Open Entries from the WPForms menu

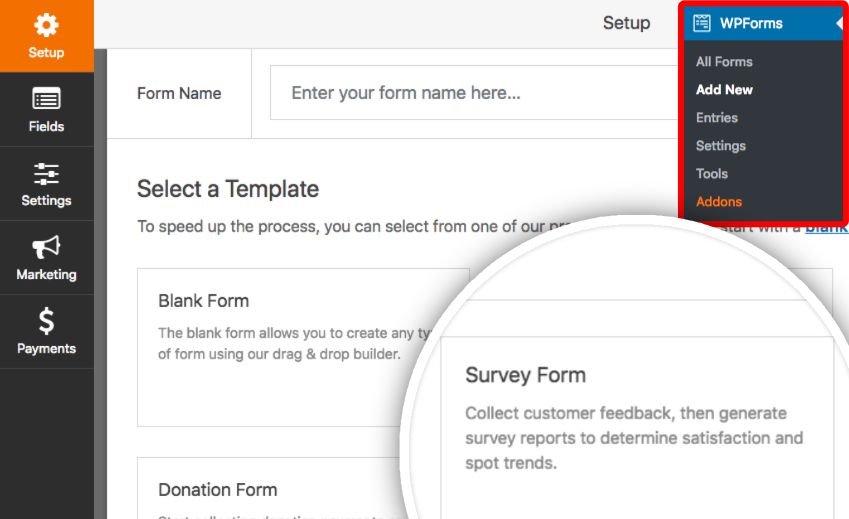(x=717, y=118)
